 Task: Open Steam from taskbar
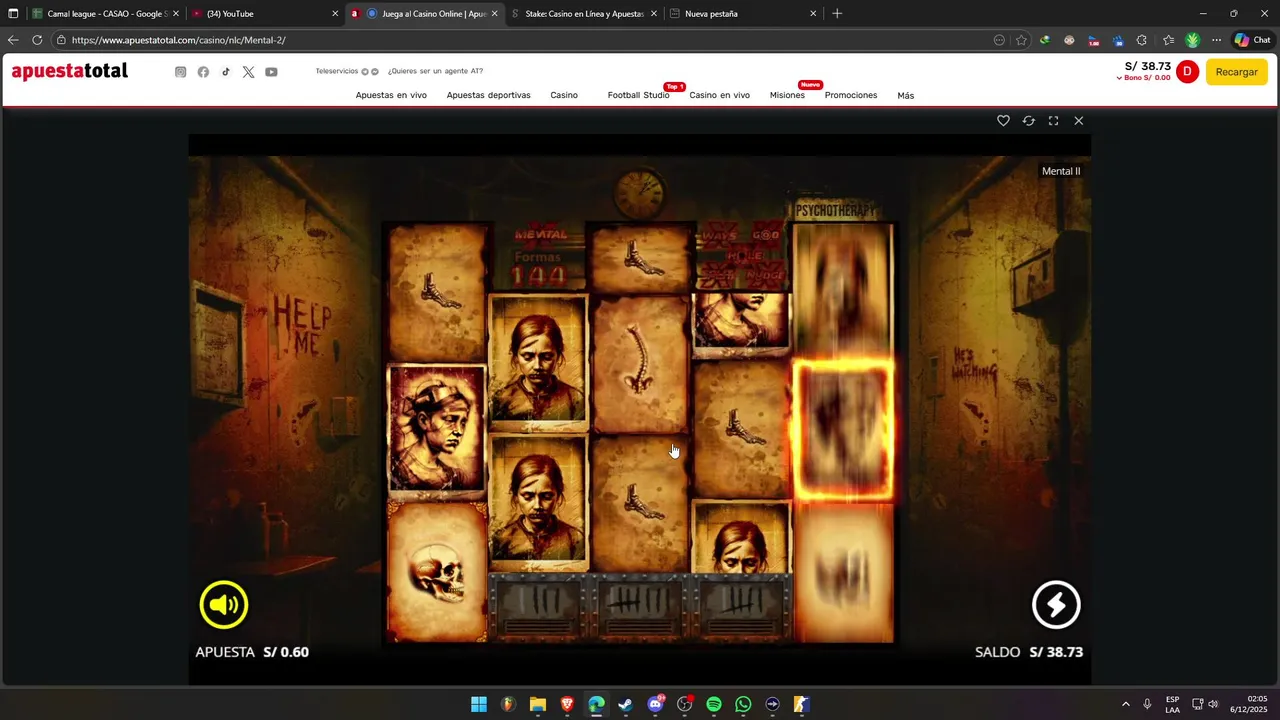[626, 705]
